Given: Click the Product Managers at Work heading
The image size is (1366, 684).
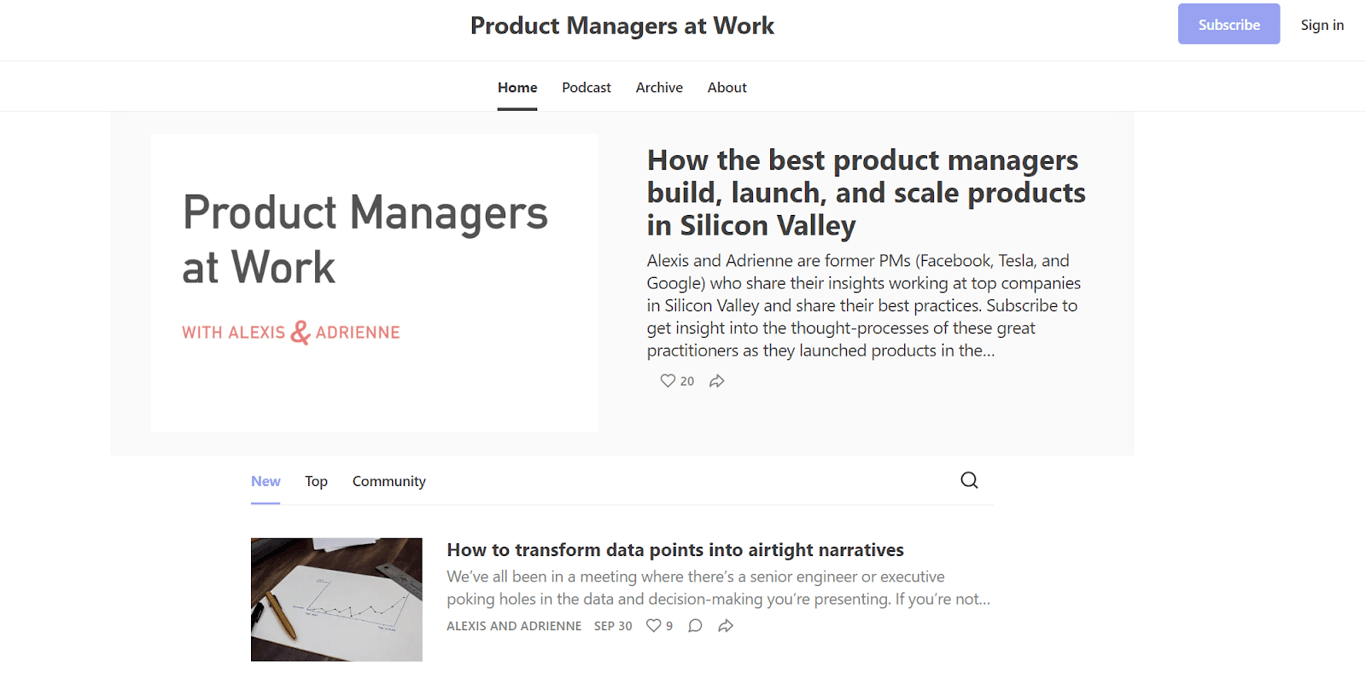Looking at the screenshot, I should click(622, 25).
